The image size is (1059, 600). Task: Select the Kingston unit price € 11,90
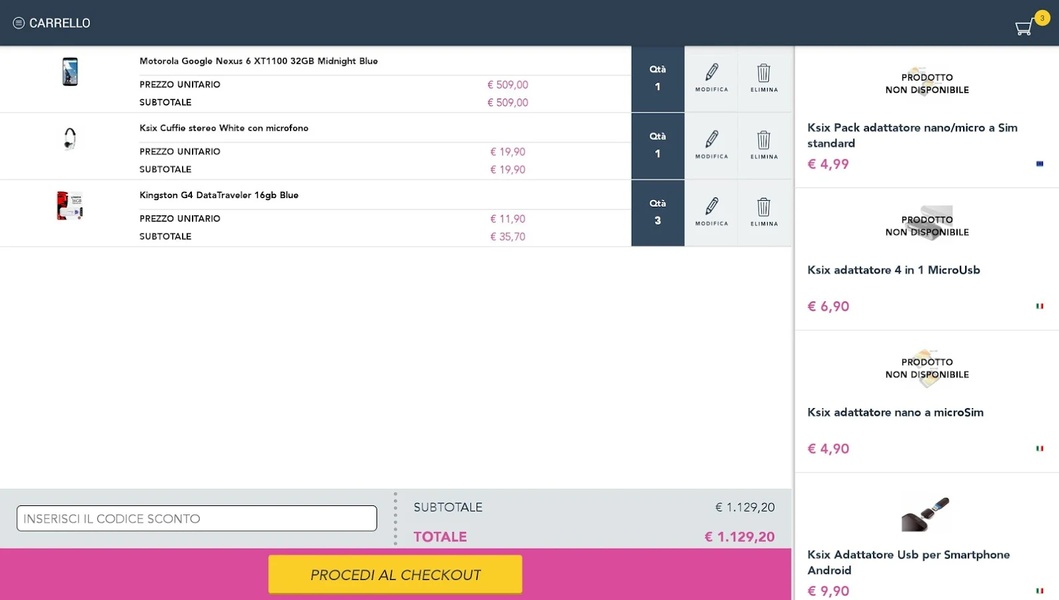click(507, 219)
